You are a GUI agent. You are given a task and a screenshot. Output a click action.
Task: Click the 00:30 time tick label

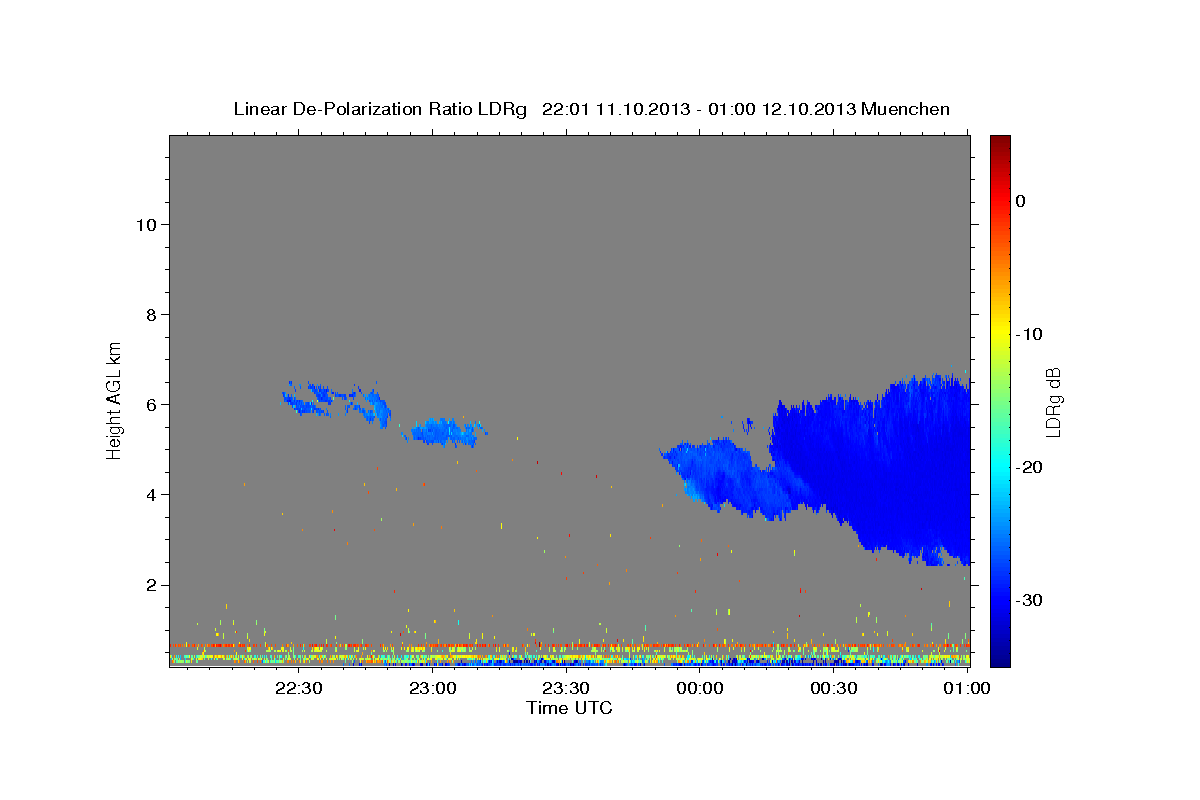tap(833, 688)
